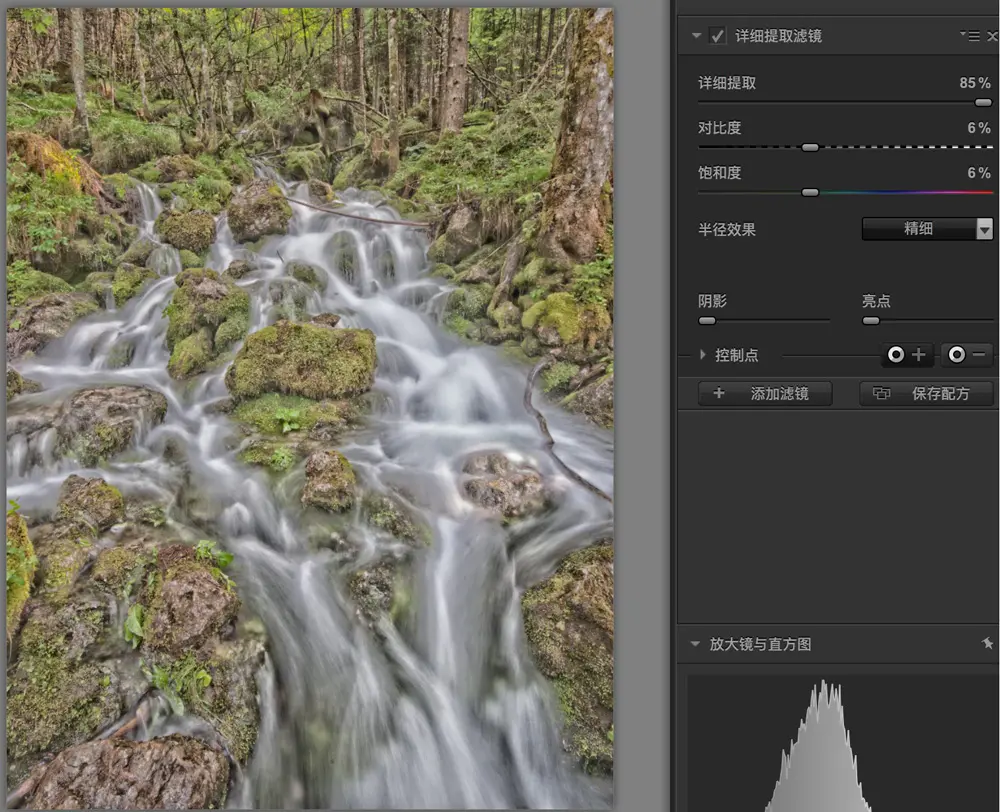Click the 保存配方 button
1000x812 pixels.
[x=926, y=394]
